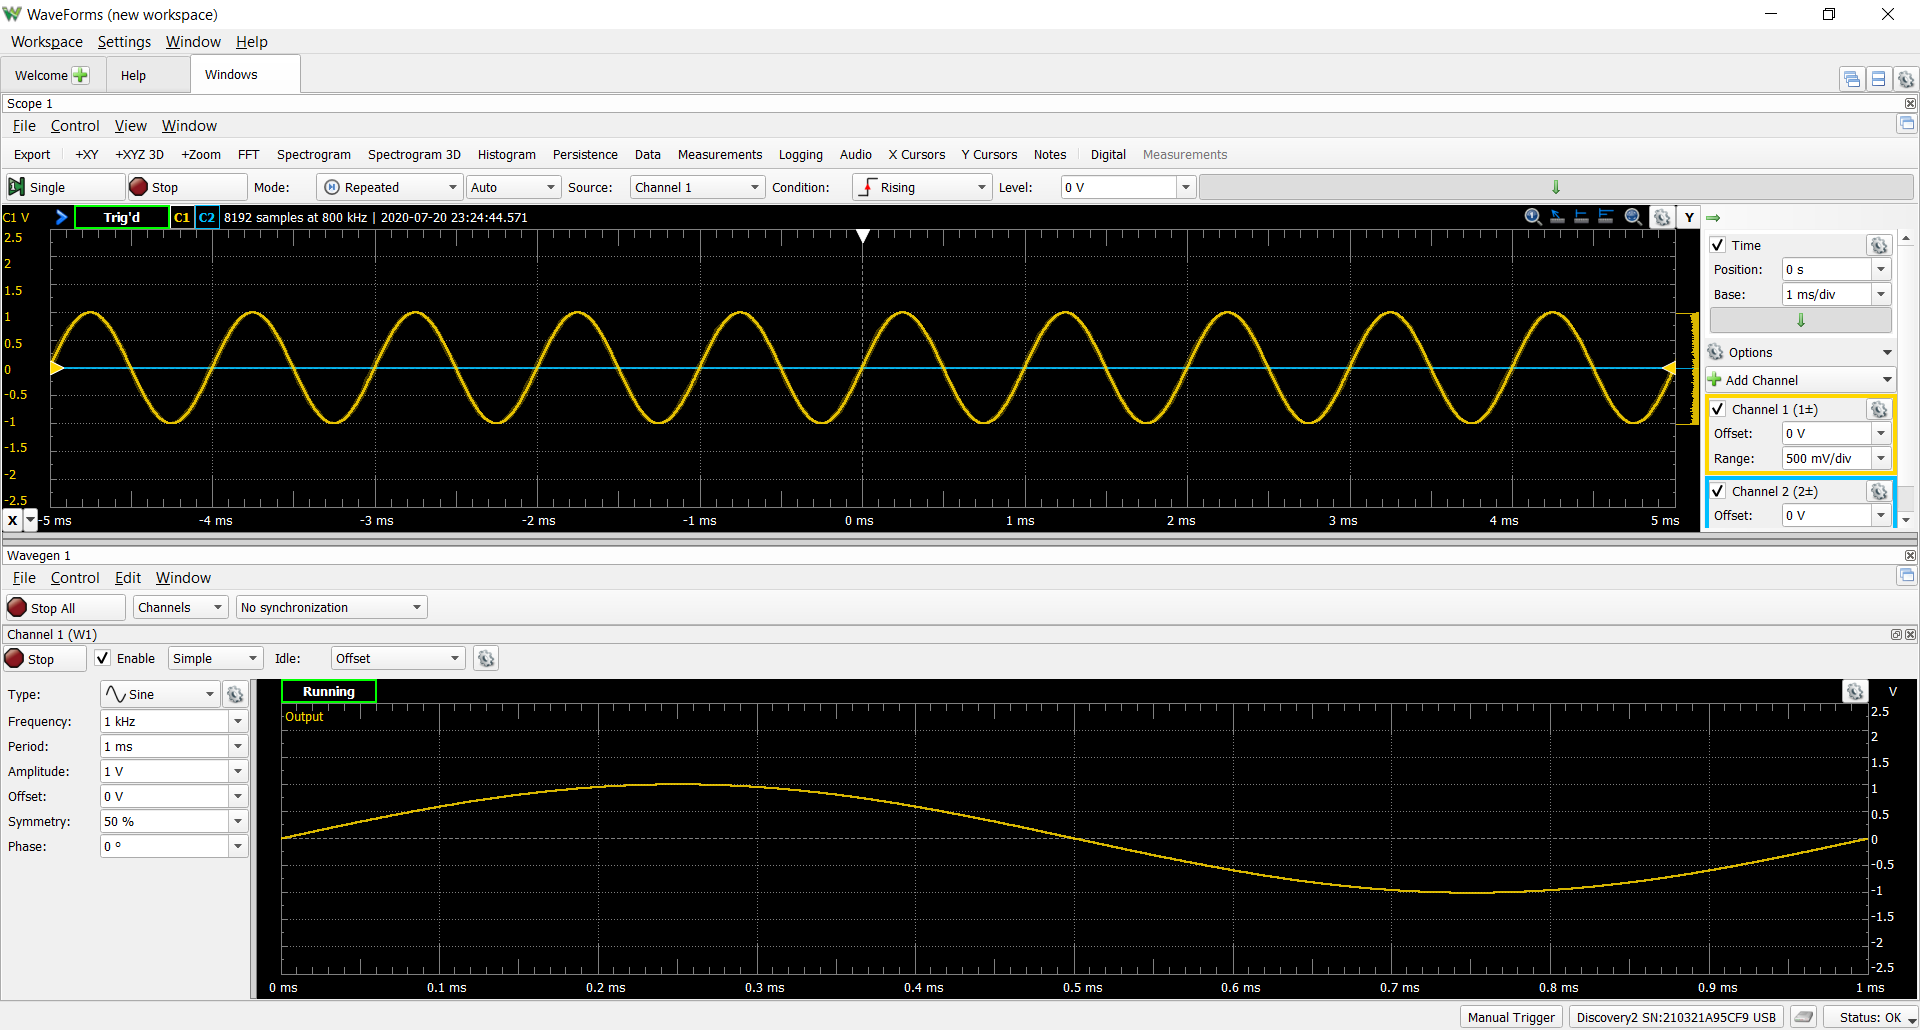The width and height of the screenshot is (1920, 1030).
Task: Toggle the Channel 1 (1±) checkbox
Action: (x=1718, y=409)
